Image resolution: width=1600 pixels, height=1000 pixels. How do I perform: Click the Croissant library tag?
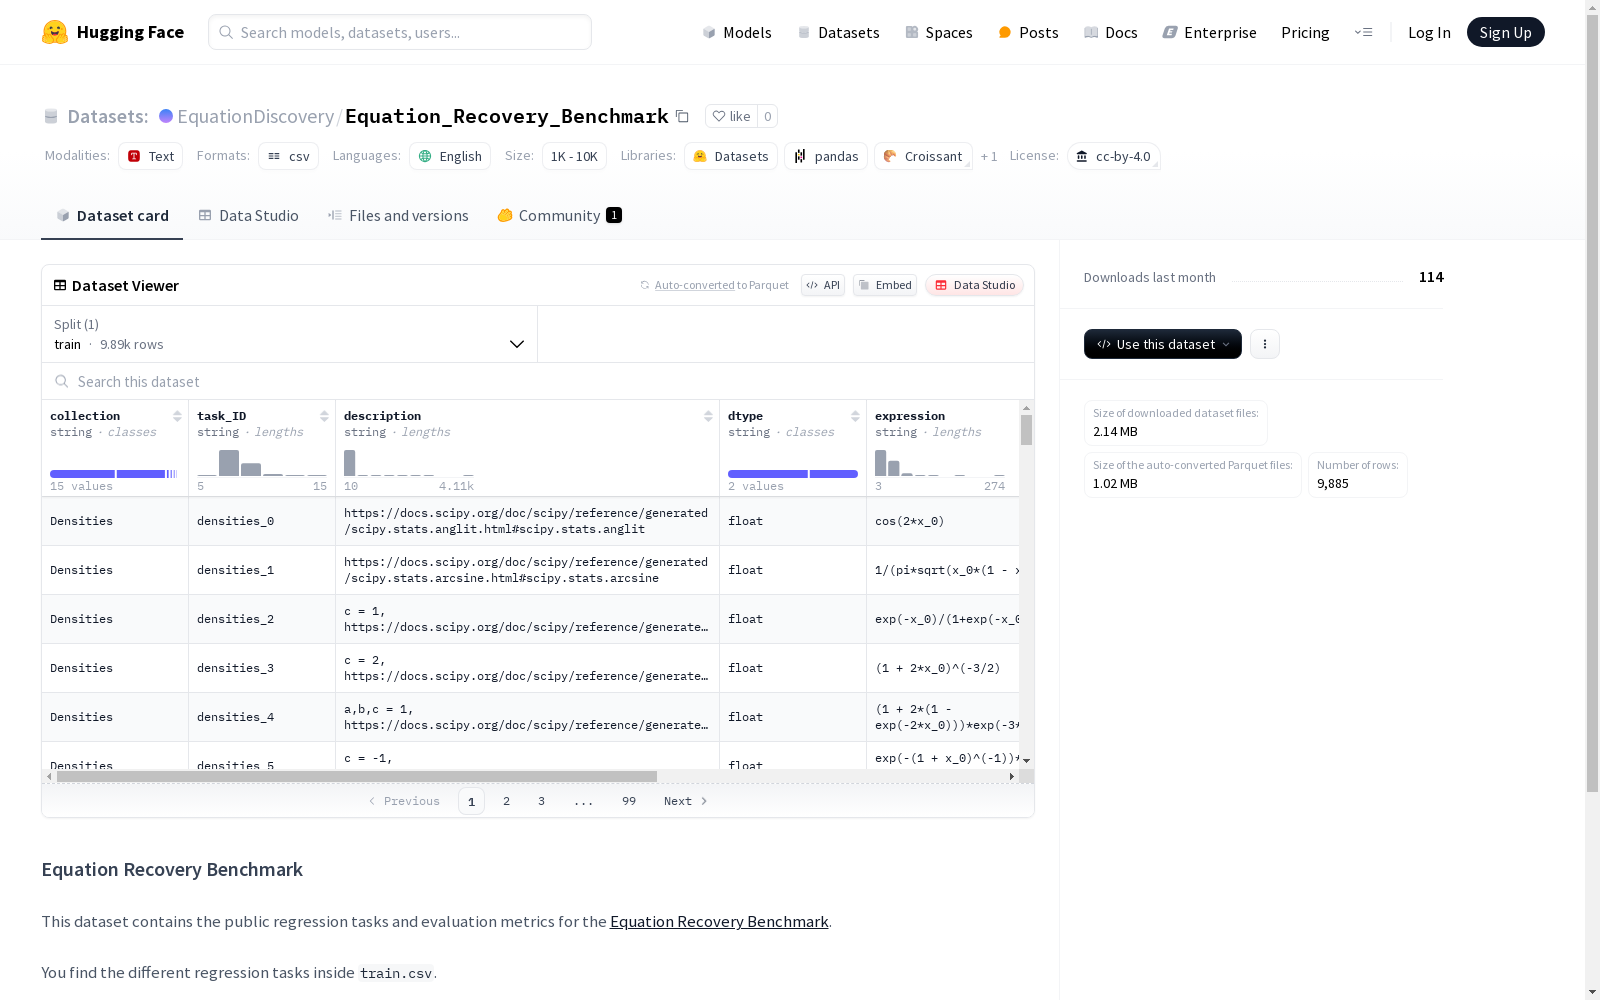click(x=923, y=156)
